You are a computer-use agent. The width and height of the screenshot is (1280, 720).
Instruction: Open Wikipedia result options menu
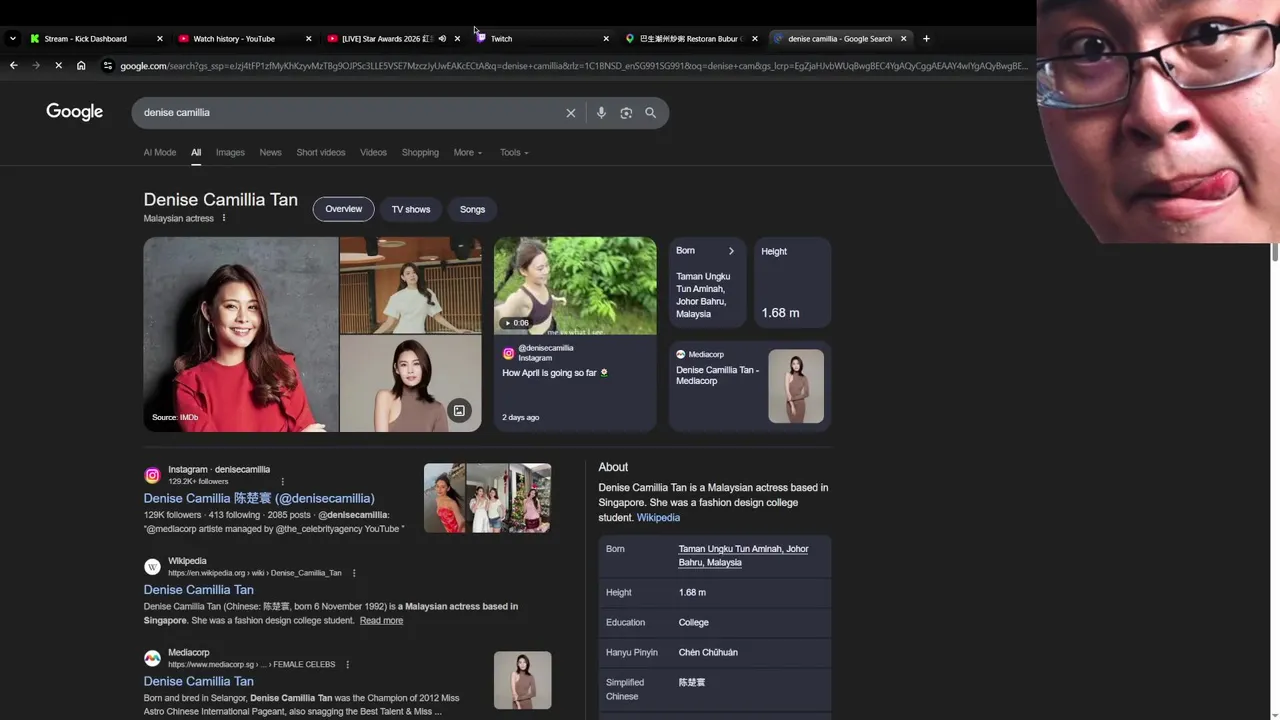[x=354, y=573]
